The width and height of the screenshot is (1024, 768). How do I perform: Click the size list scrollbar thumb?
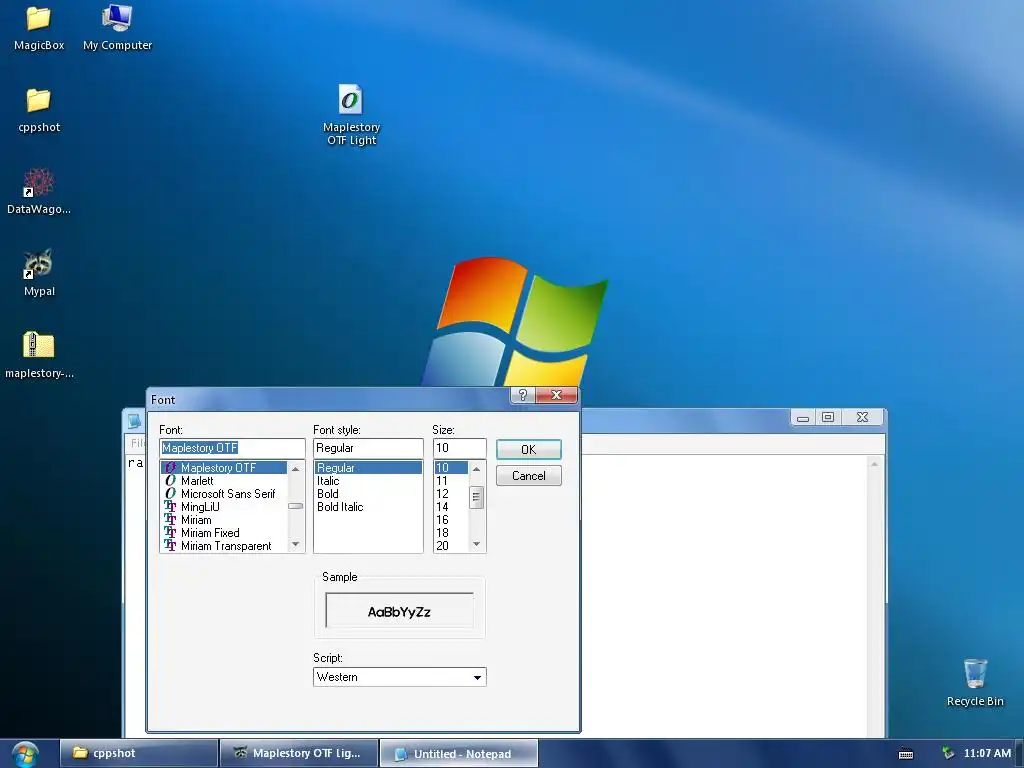coord(476,498)
